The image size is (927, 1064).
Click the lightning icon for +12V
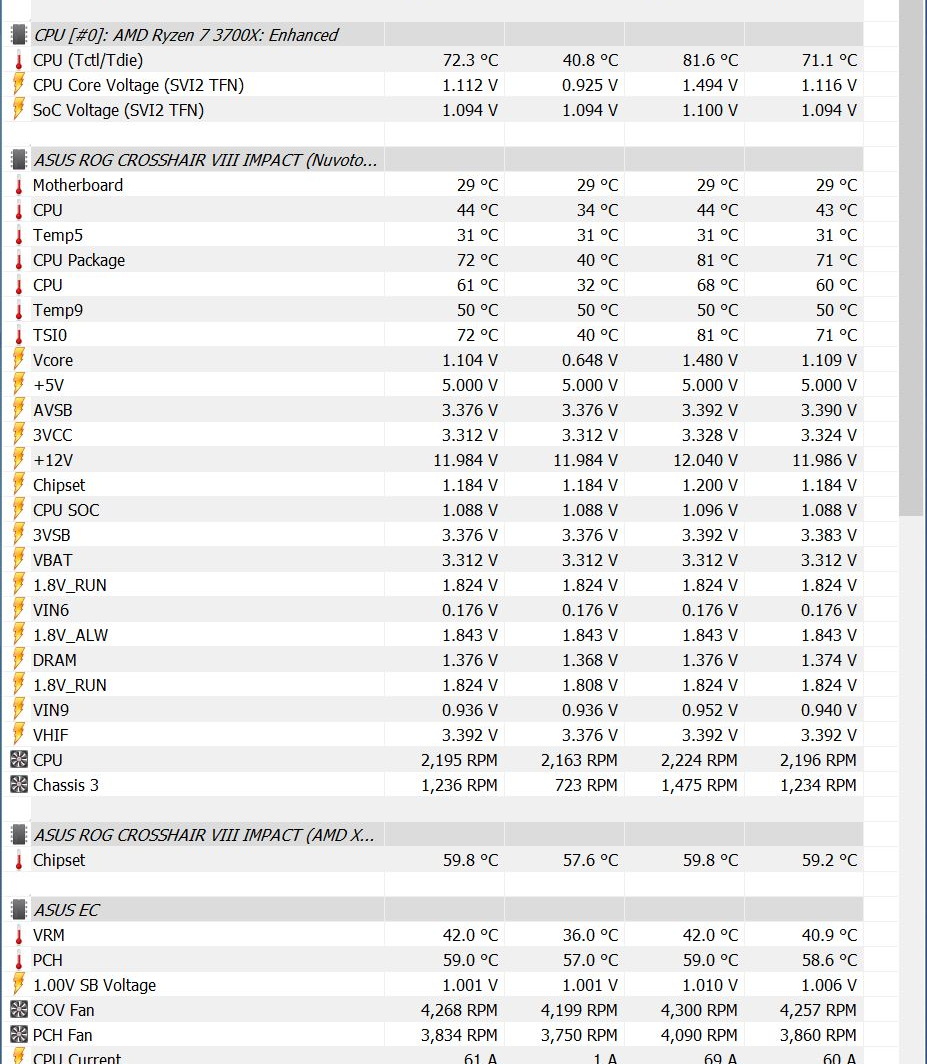coord(19,460)
